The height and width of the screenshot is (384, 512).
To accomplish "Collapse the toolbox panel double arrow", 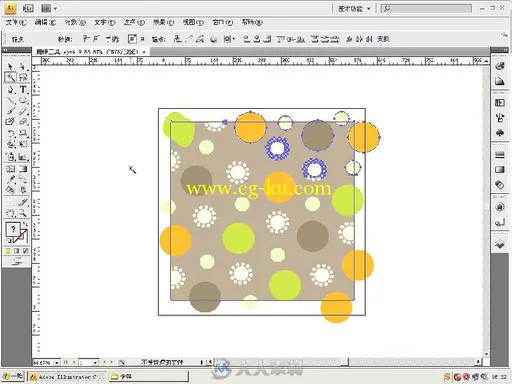I will 5,50.
